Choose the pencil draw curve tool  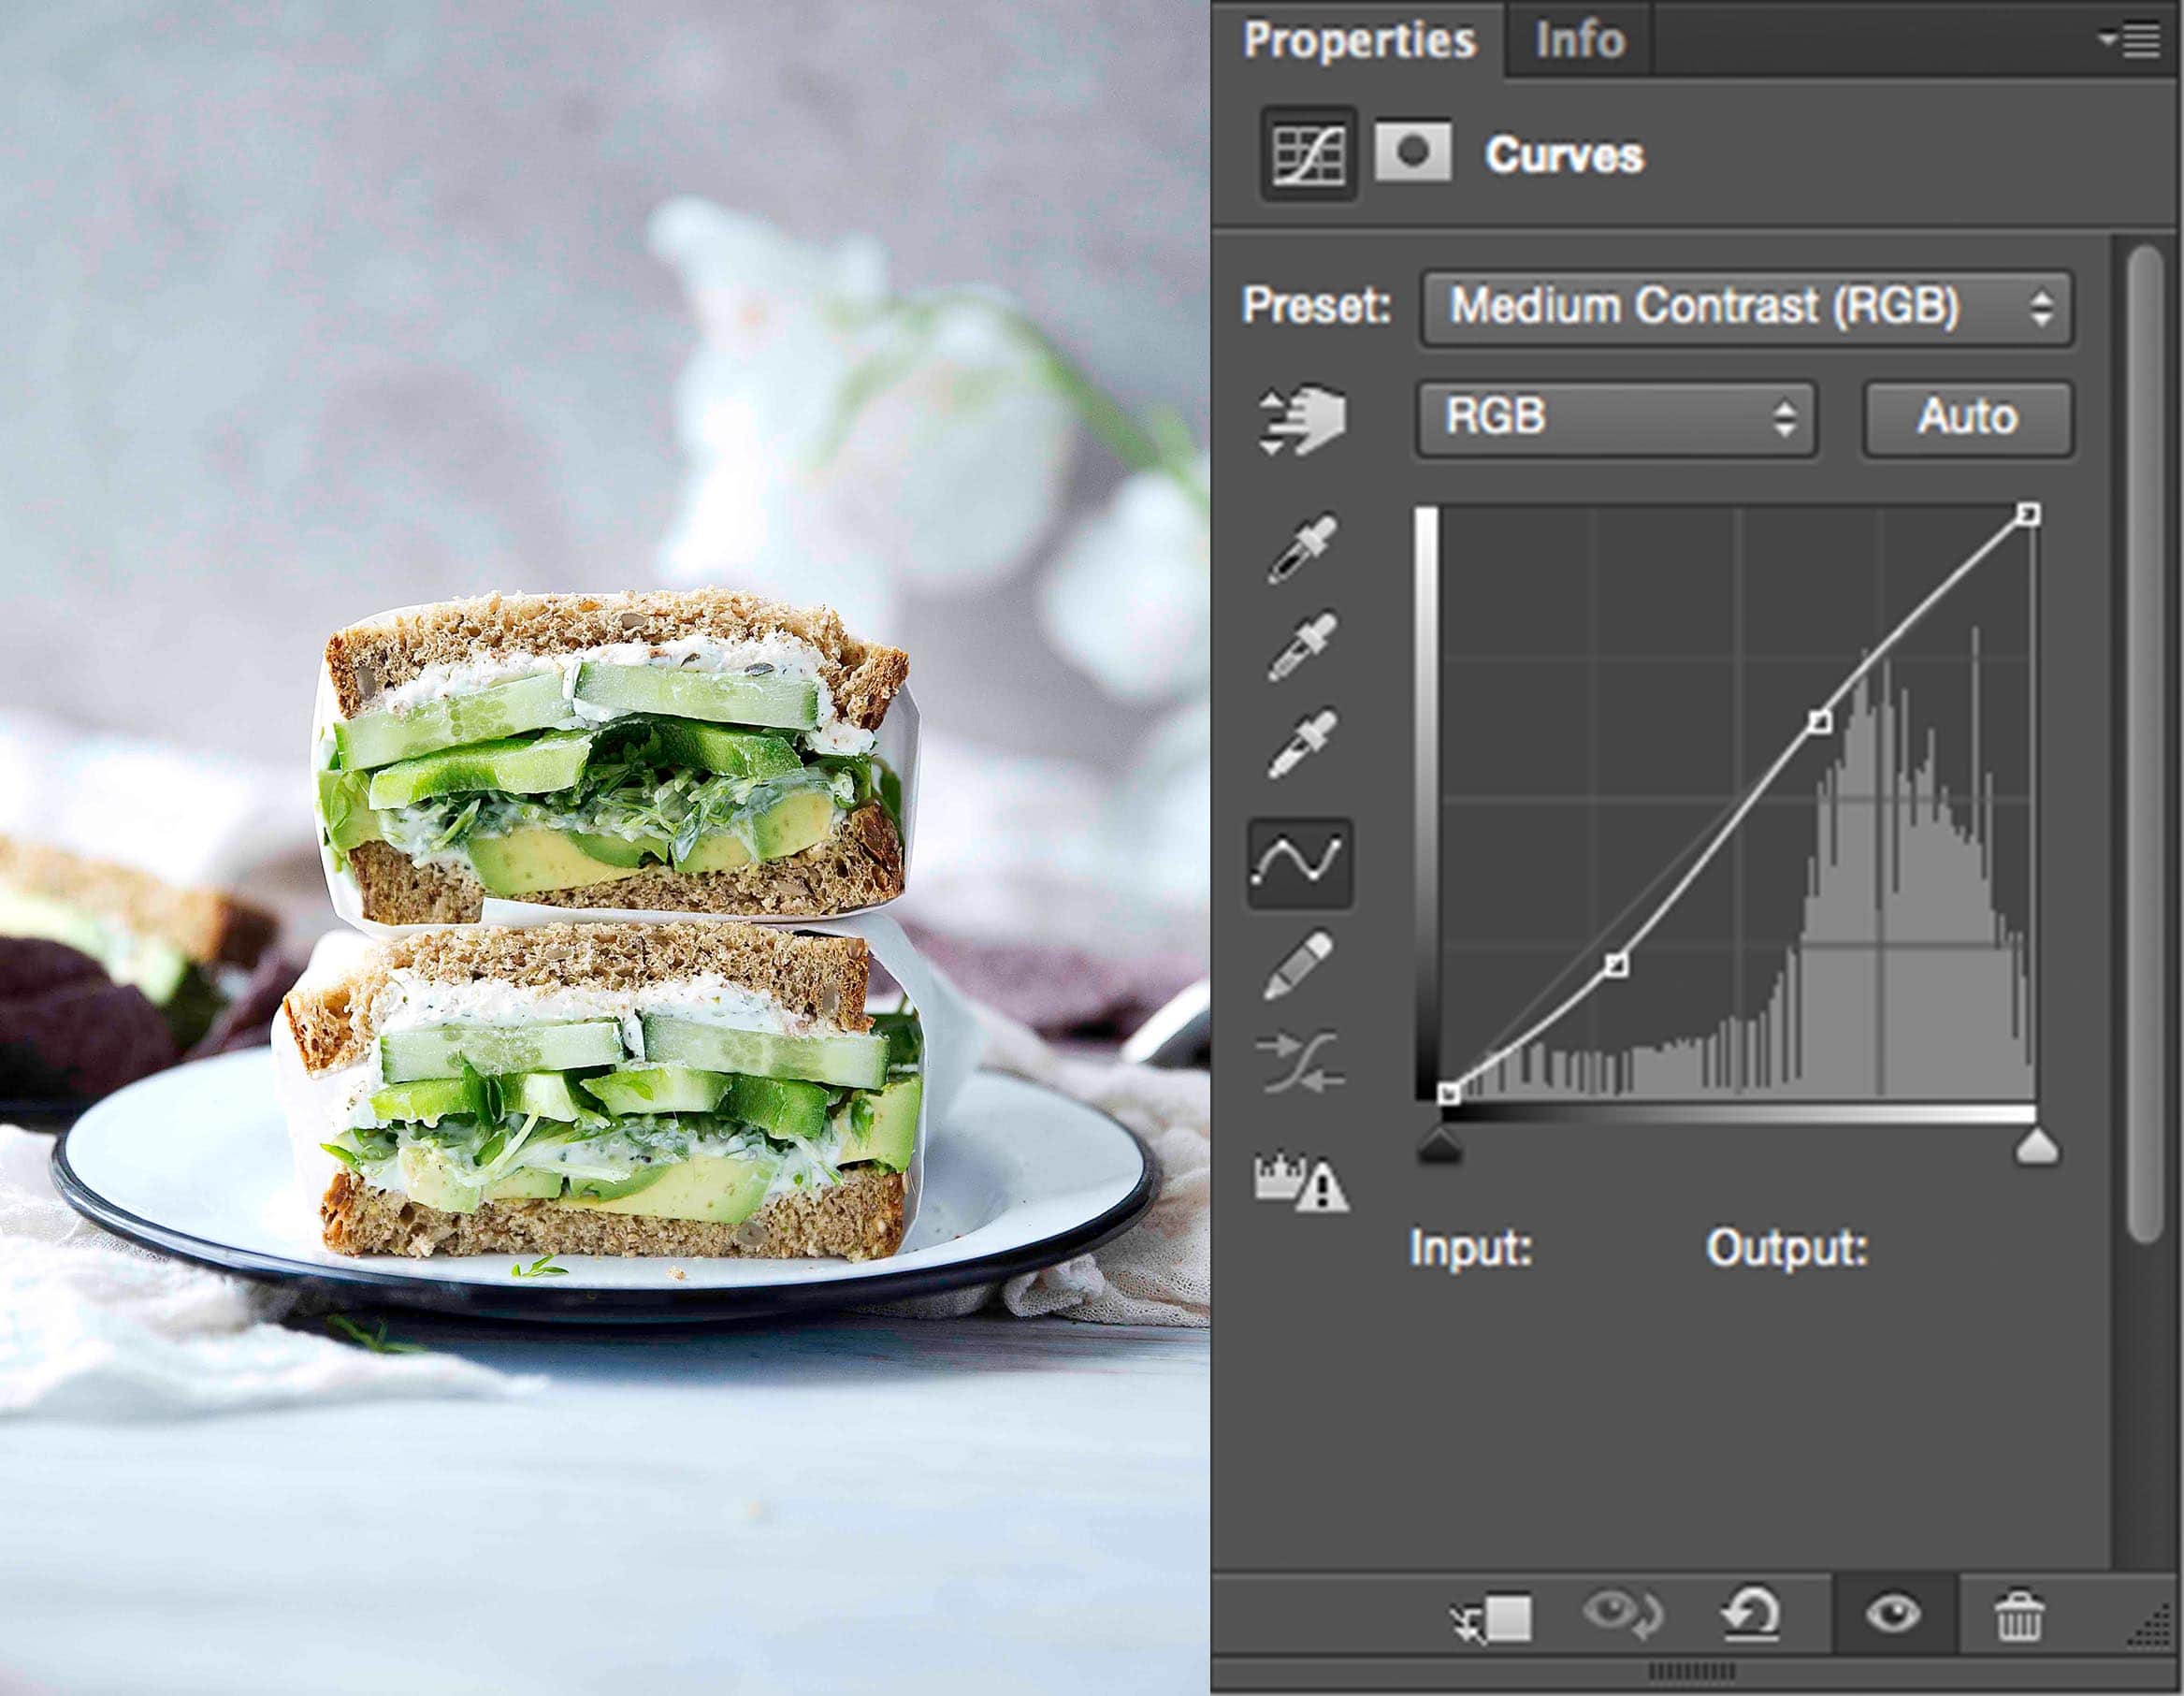(1299, 964)
